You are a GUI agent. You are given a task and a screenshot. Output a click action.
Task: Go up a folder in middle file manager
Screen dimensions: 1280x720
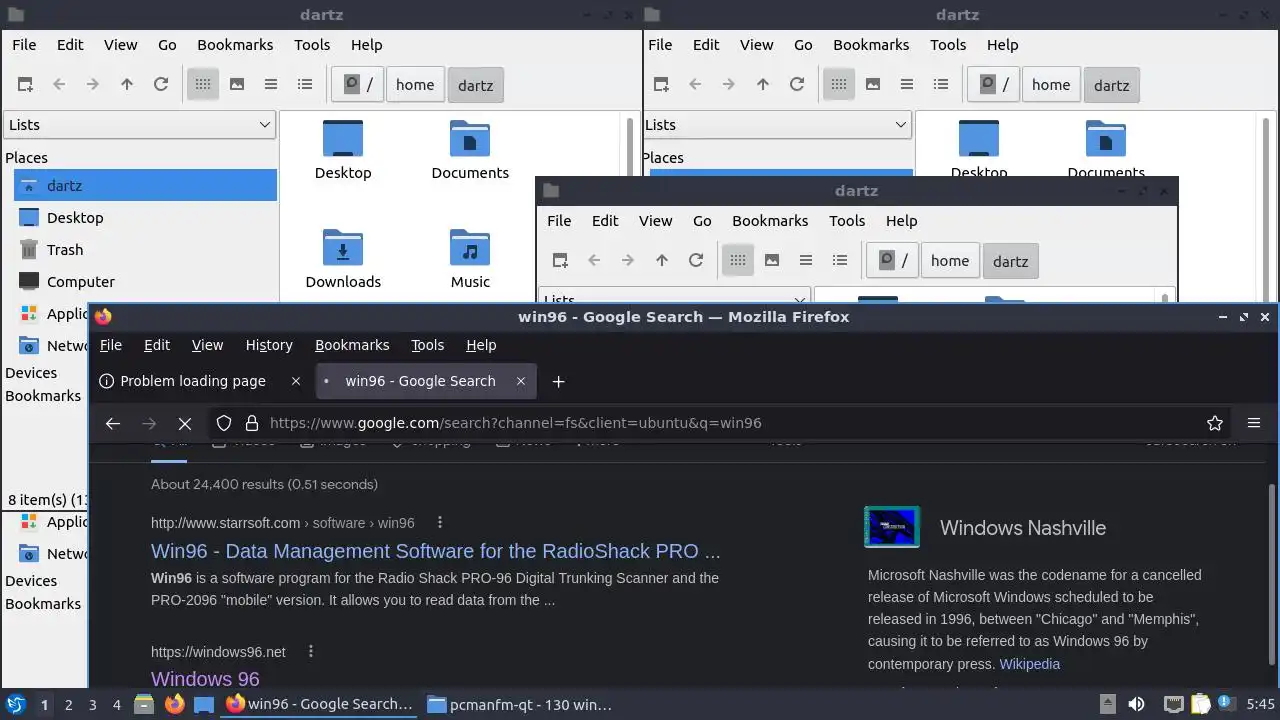click(662, 261)
